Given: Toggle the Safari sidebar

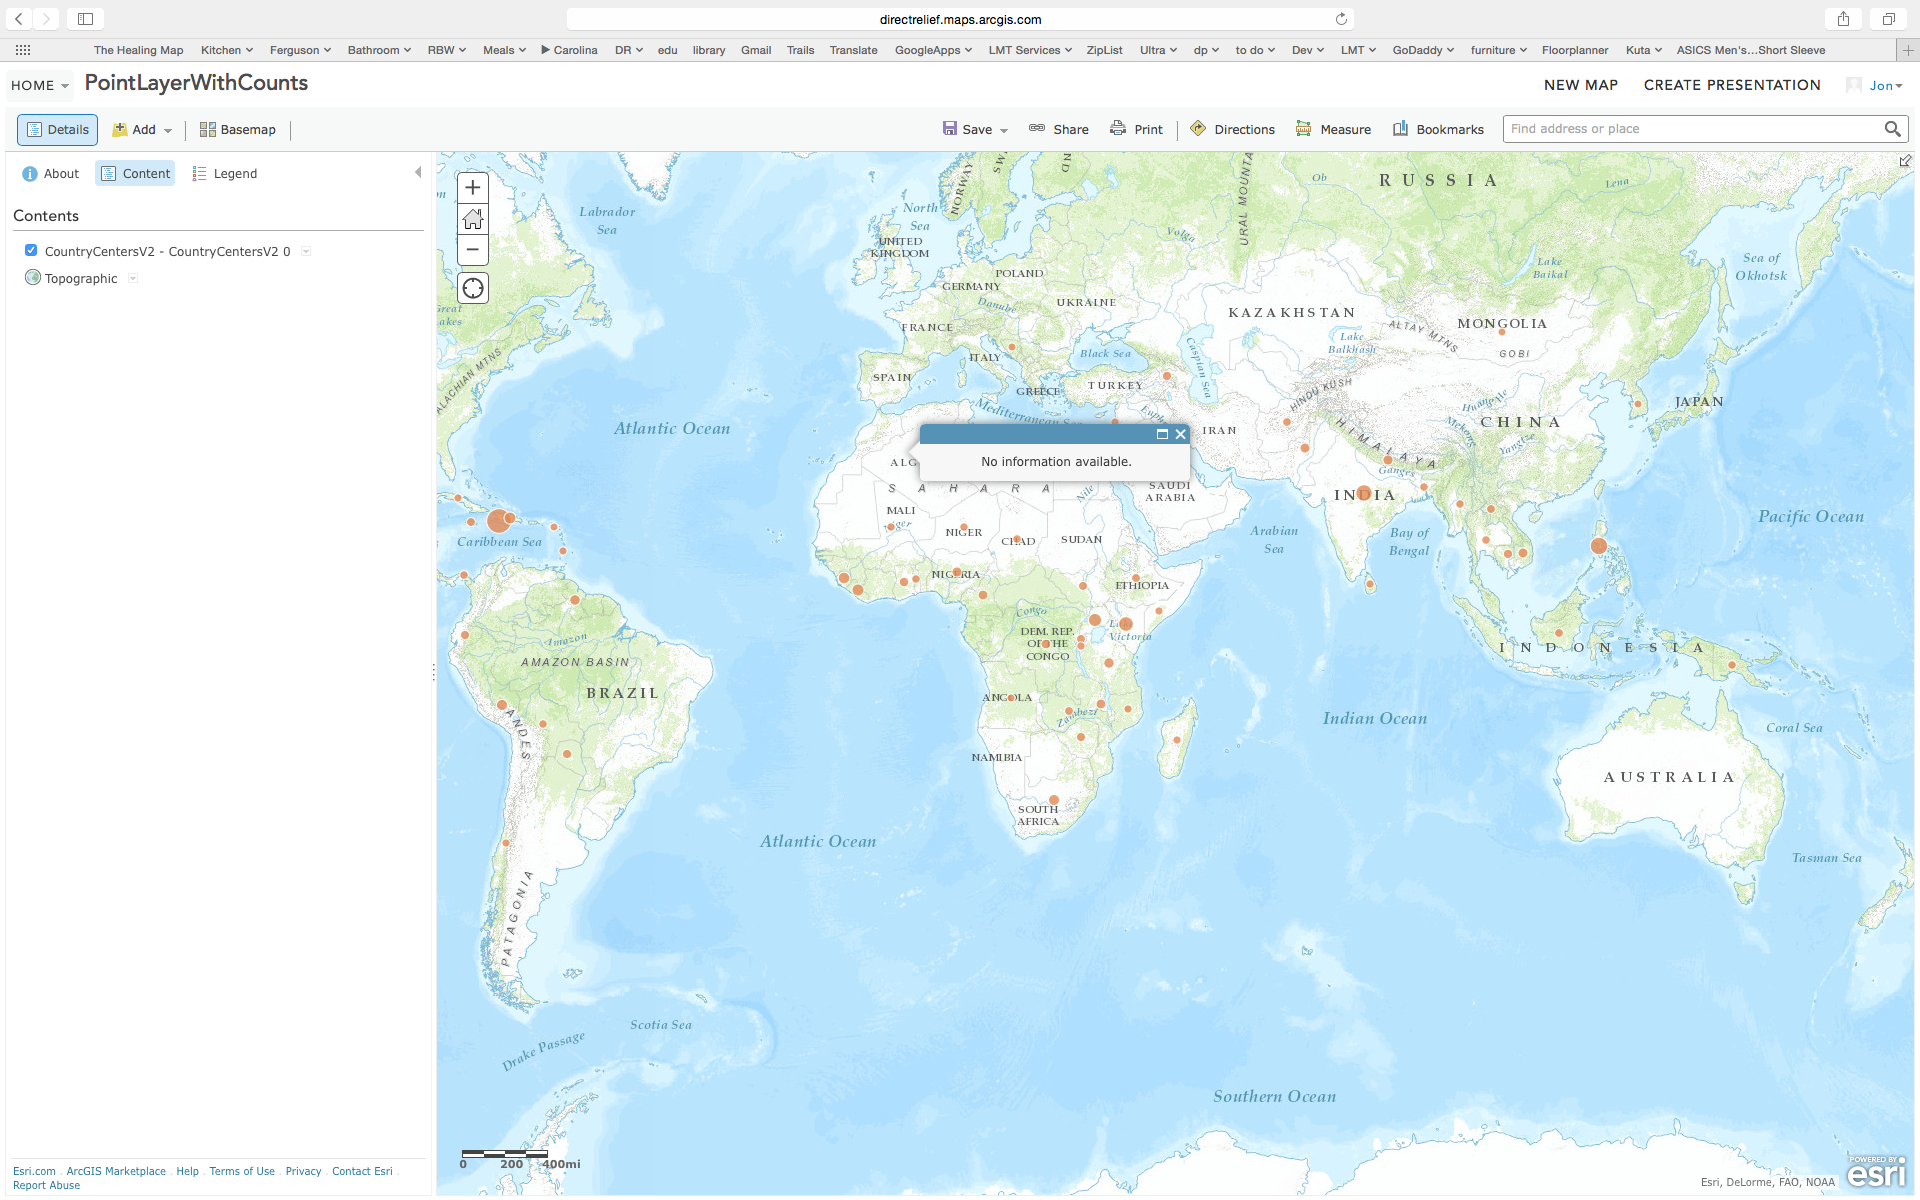Looking at the screenshot, I should click(x=86, y=19).
